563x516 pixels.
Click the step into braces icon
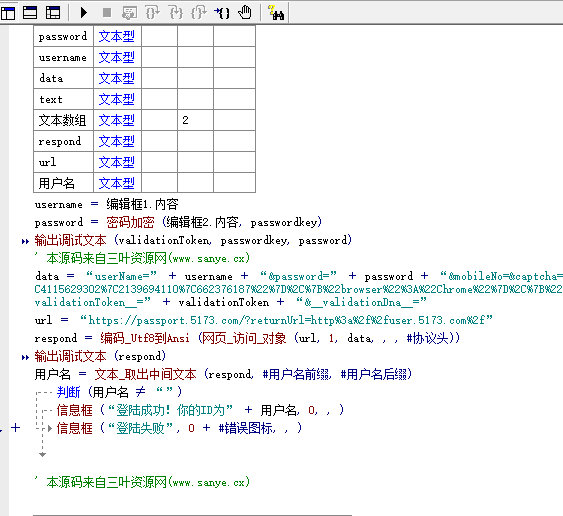point(176,13)
